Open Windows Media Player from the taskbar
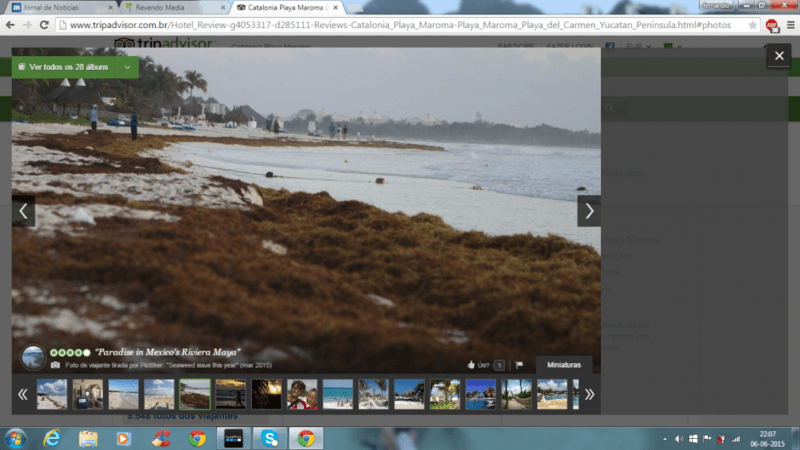The width and height of the screenshot is (800, 450). 123,439
